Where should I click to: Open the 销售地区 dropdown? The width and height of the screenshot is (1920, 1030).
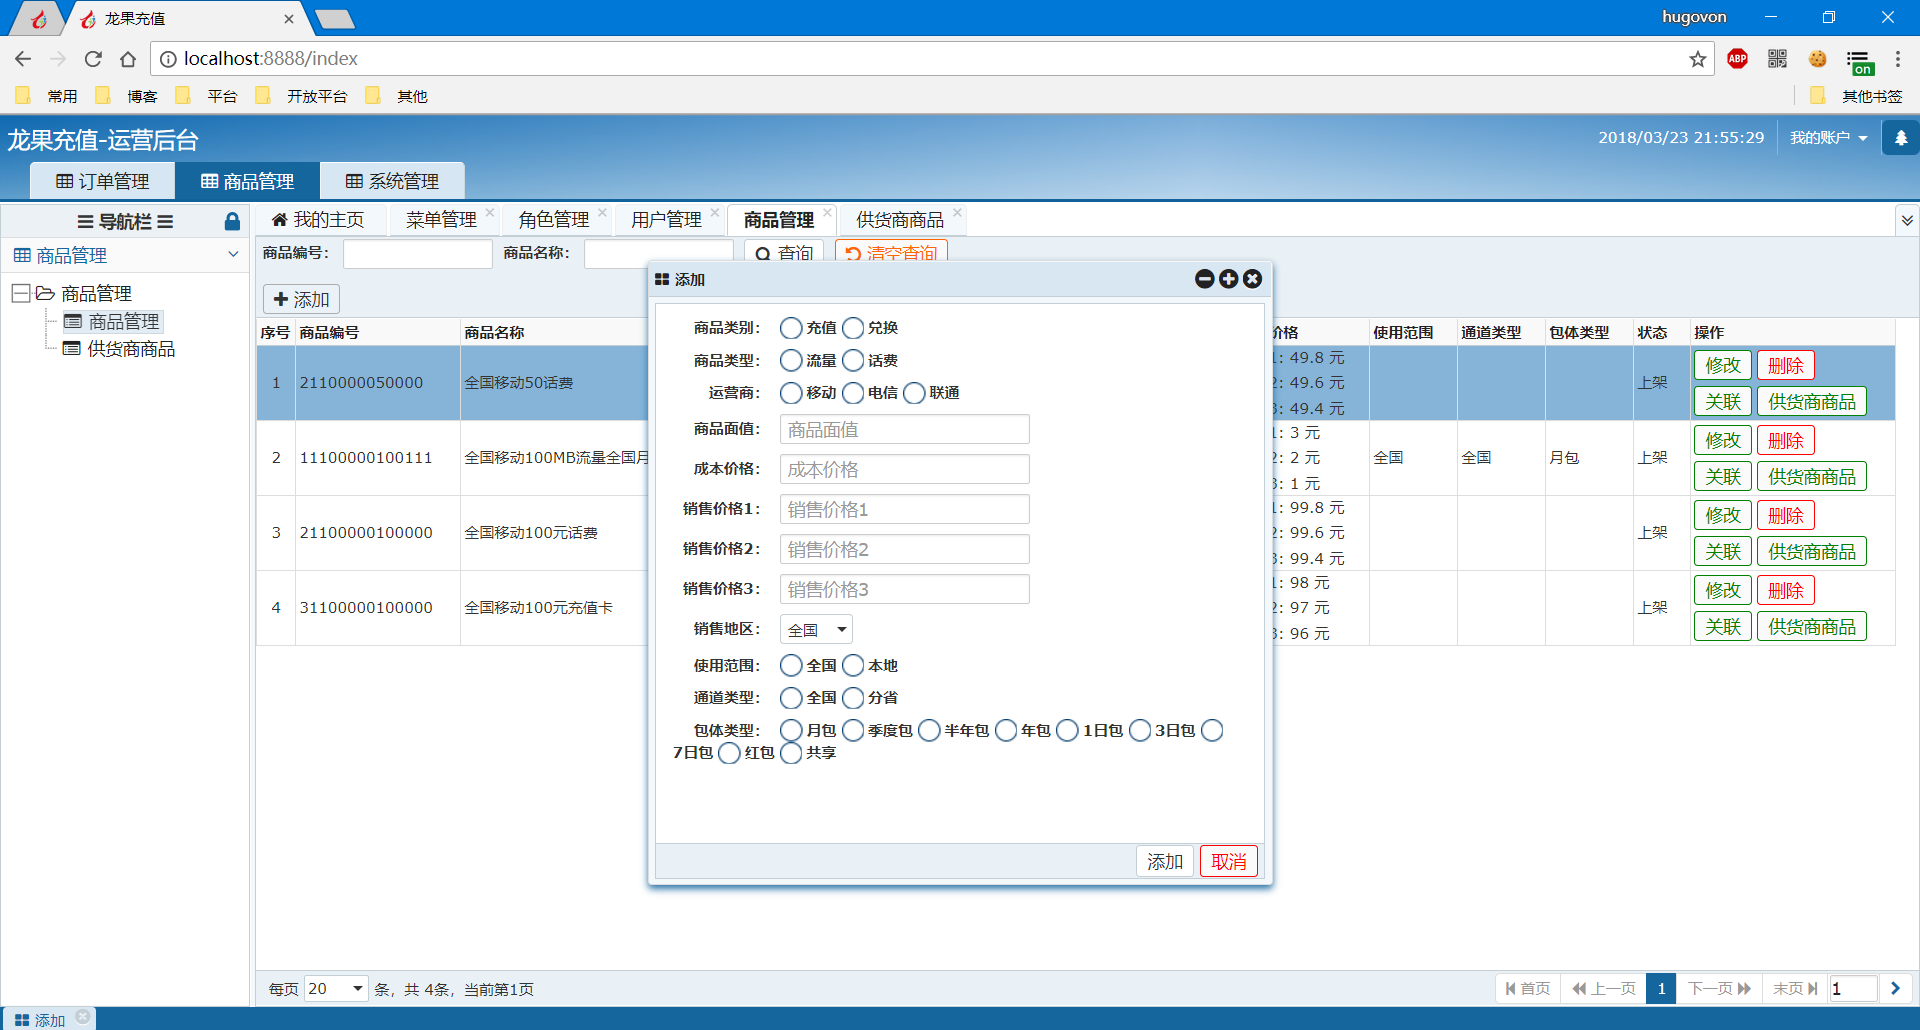(x=816, y=629)
